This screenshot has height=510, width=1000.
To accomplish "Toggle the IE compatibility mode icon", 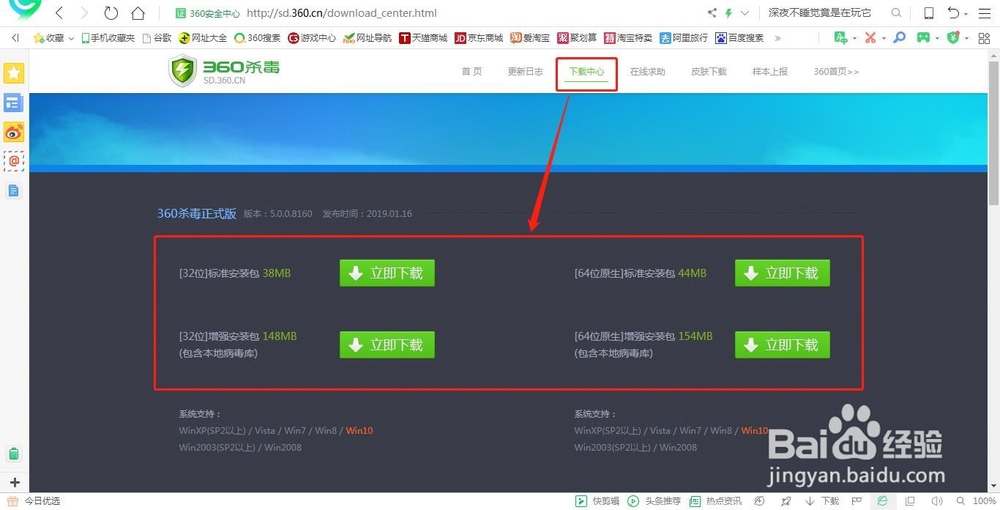I will click(881, 501).
